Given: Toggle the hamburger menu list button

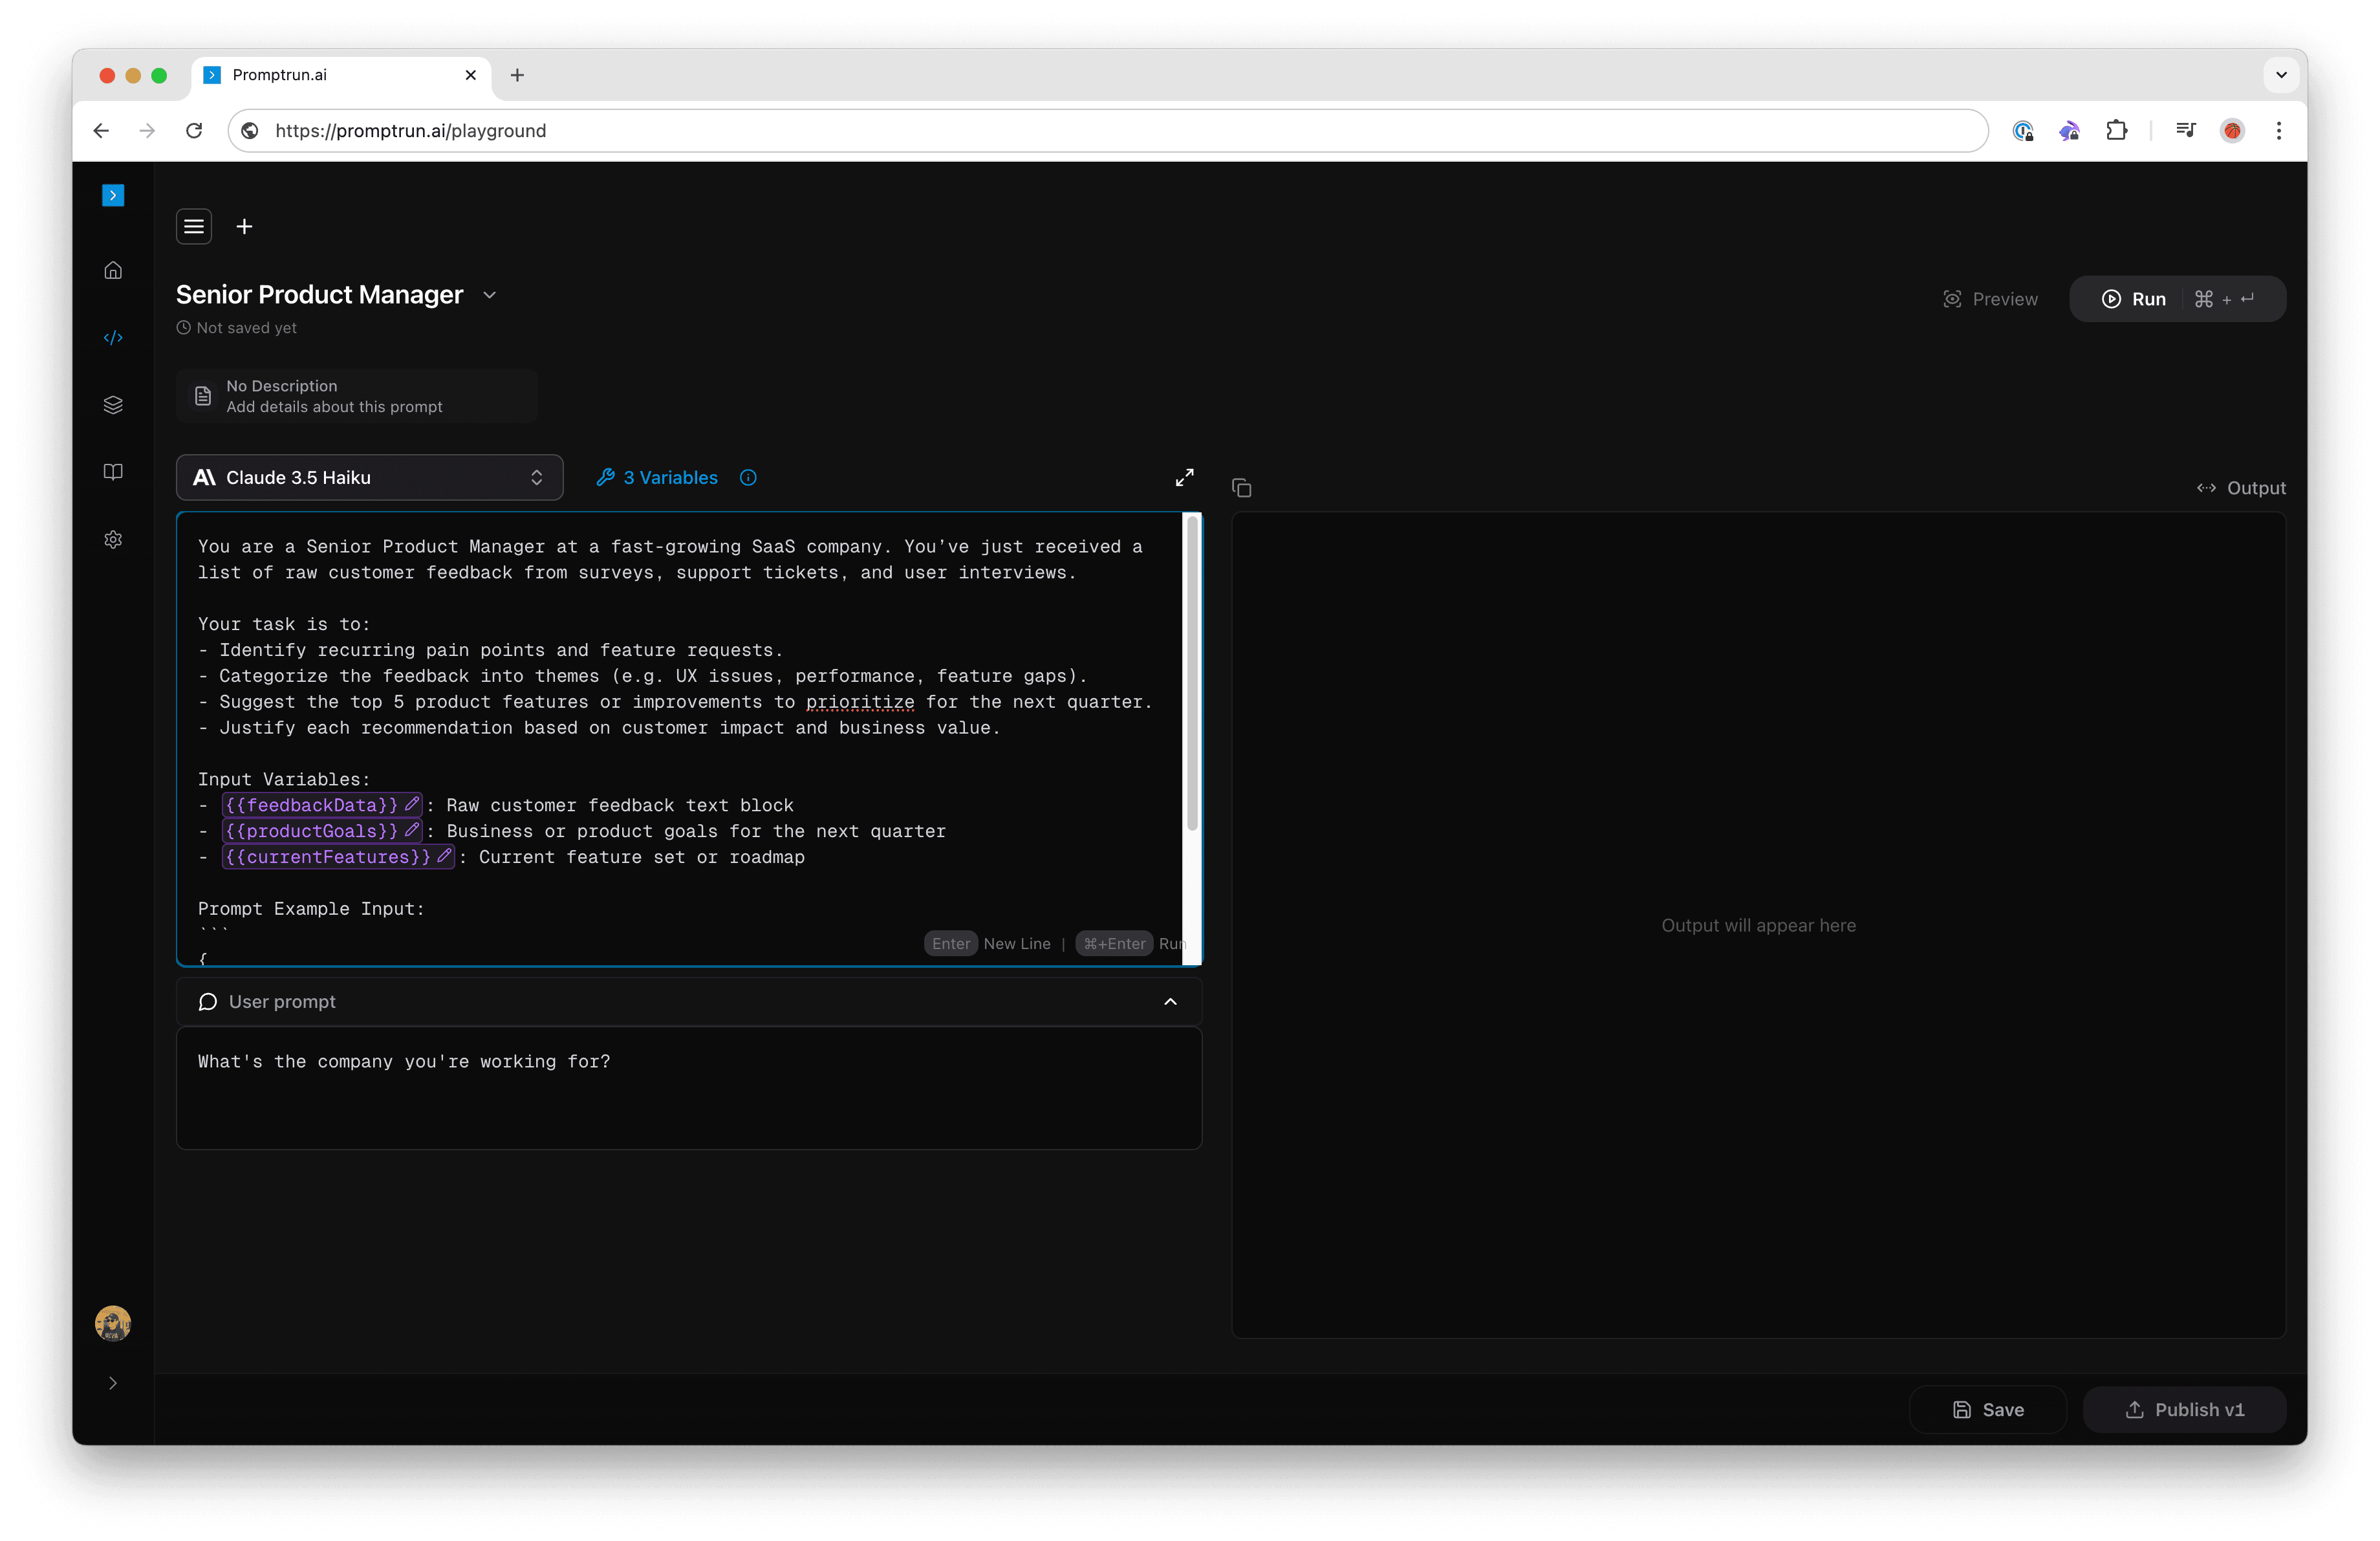Looking at the screenshot, I should point(194,226).
